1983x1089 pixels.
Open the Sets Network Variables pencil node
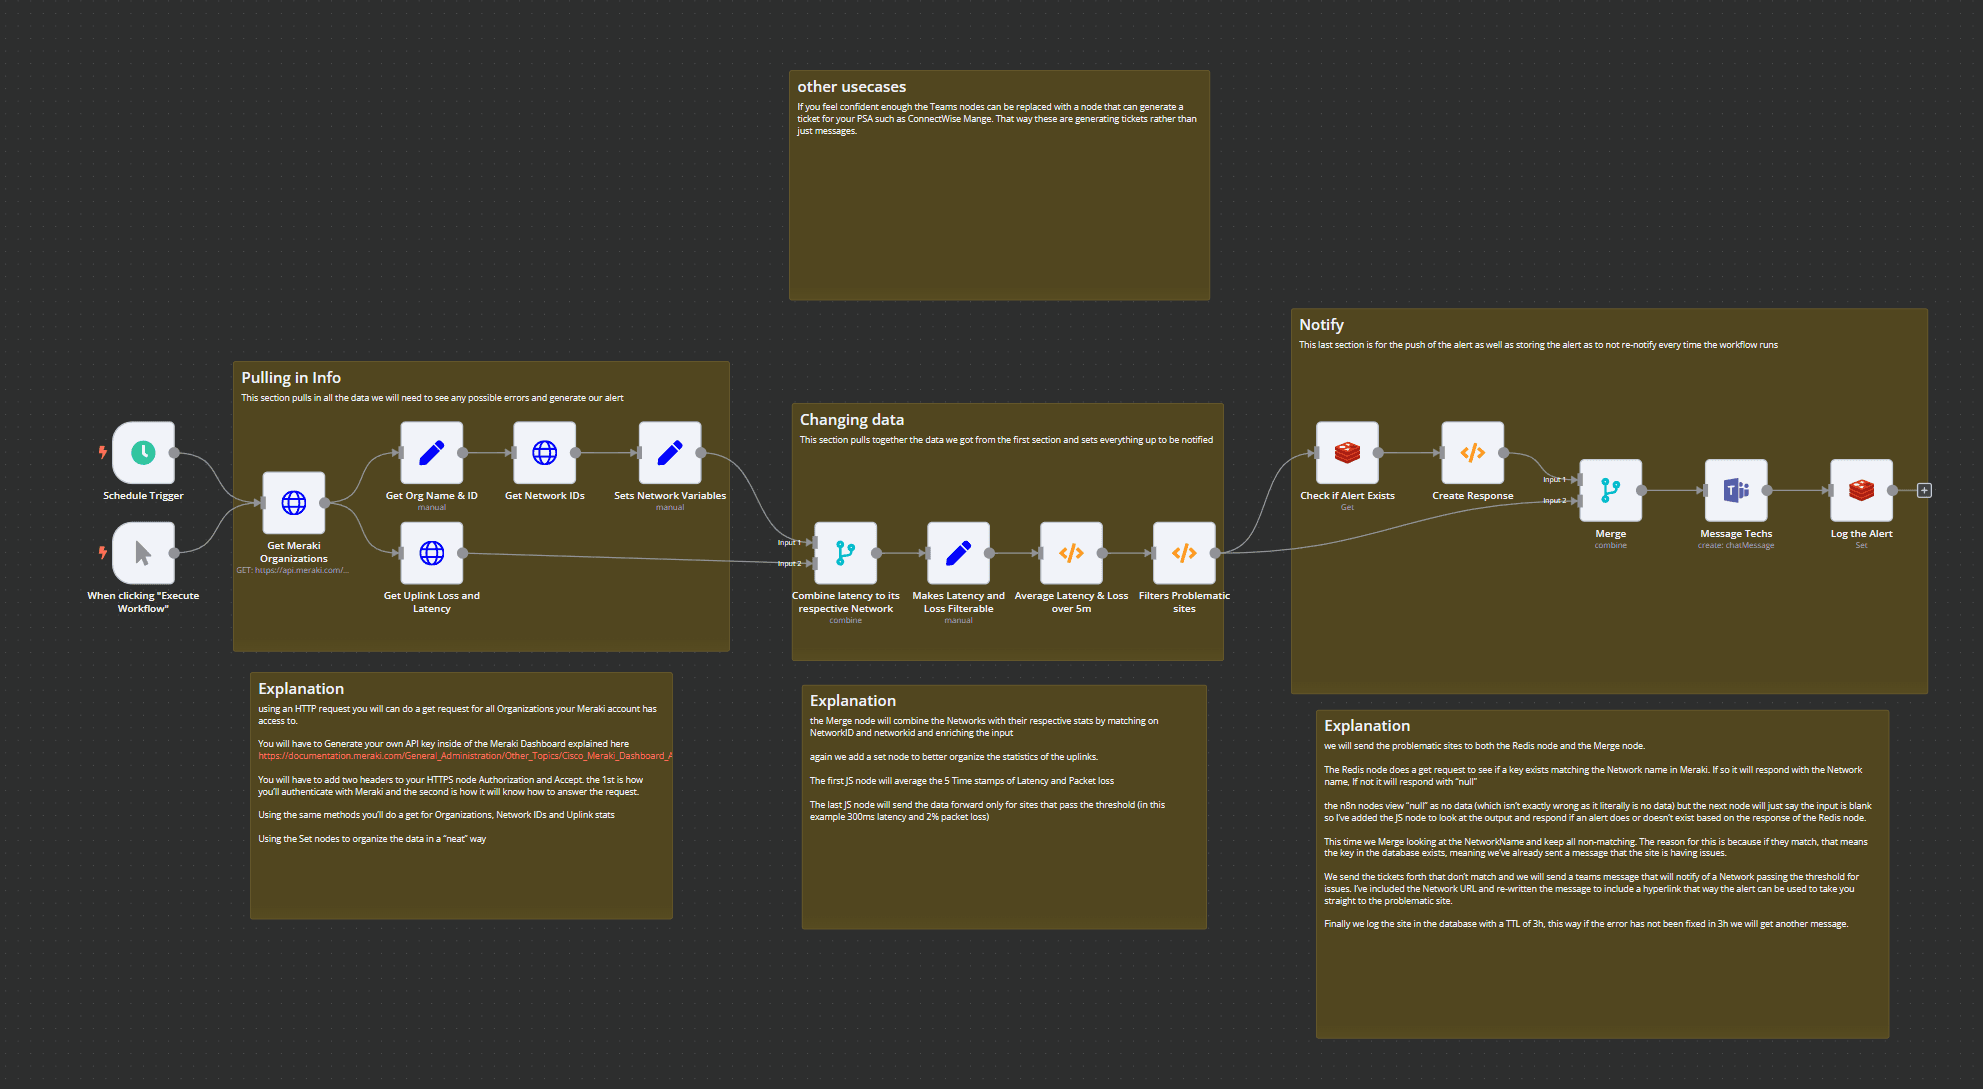[x=670, y=452]
